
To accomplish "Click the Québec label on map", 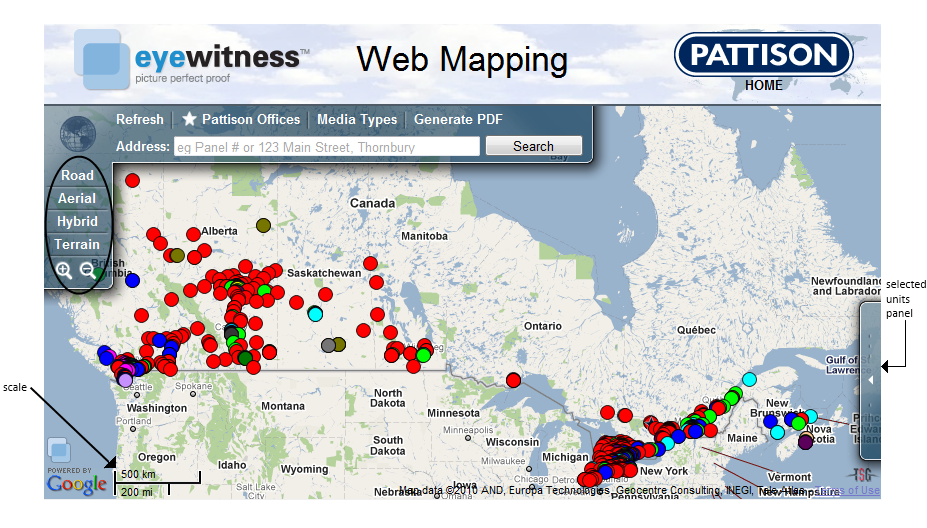I will click(x=696, y=330).
